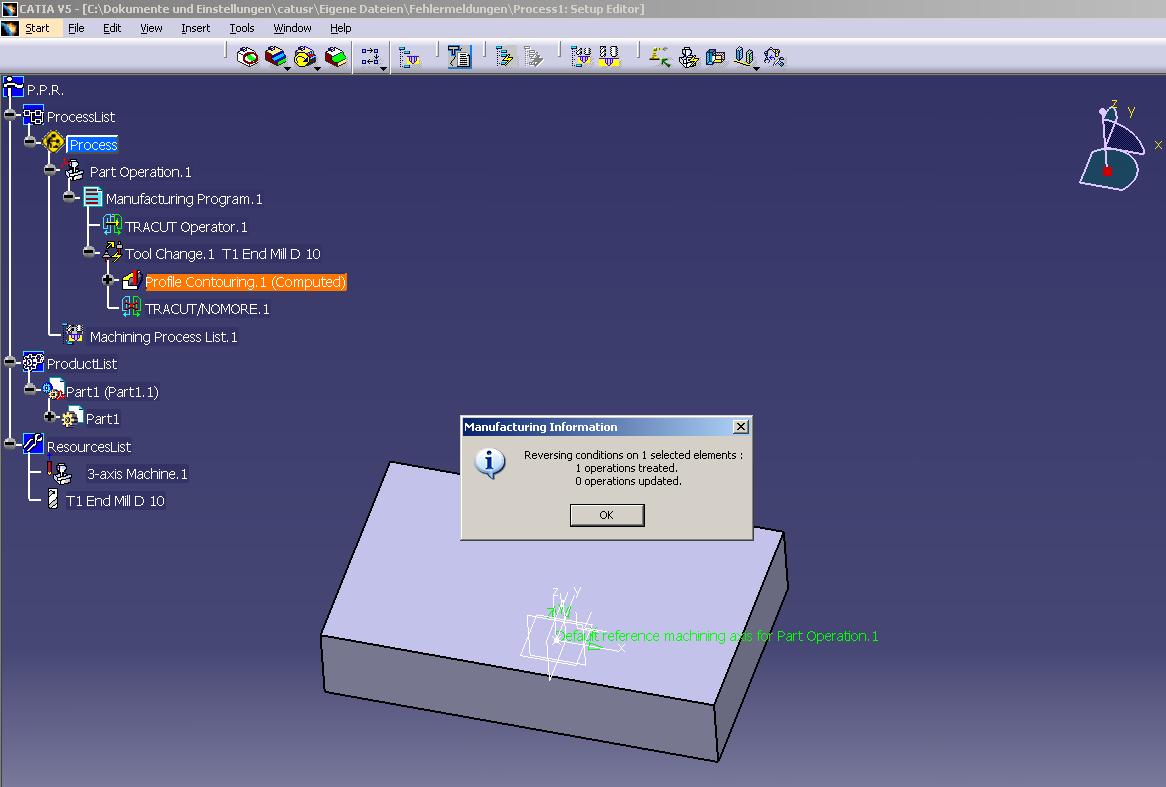Screen dimensions: 1166x787
Task: Click the T1 End Mill tool icon in ResourcesList
Action: click(x=53, y=499)
